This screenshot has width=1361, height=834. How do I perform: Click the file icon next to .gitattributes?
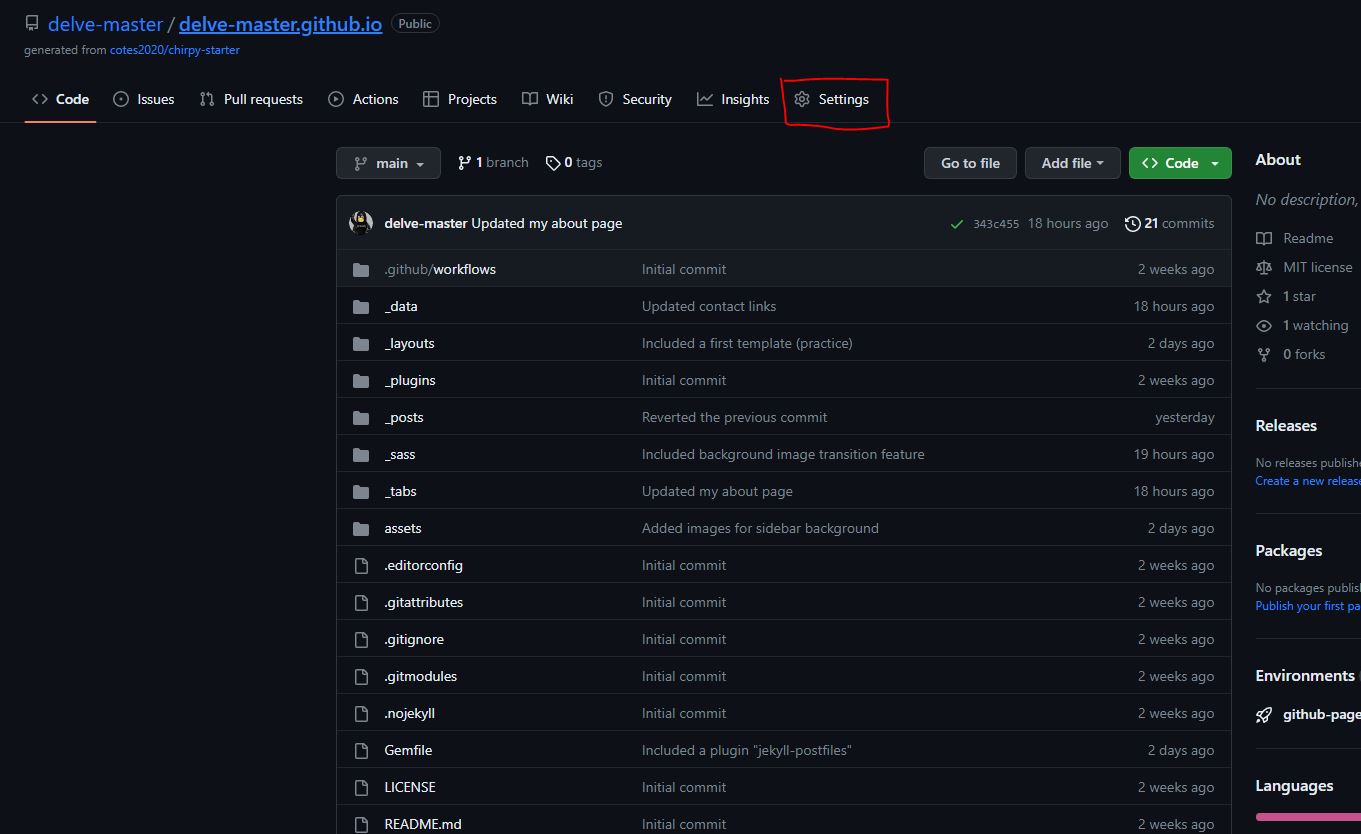[x=361, y=602]
